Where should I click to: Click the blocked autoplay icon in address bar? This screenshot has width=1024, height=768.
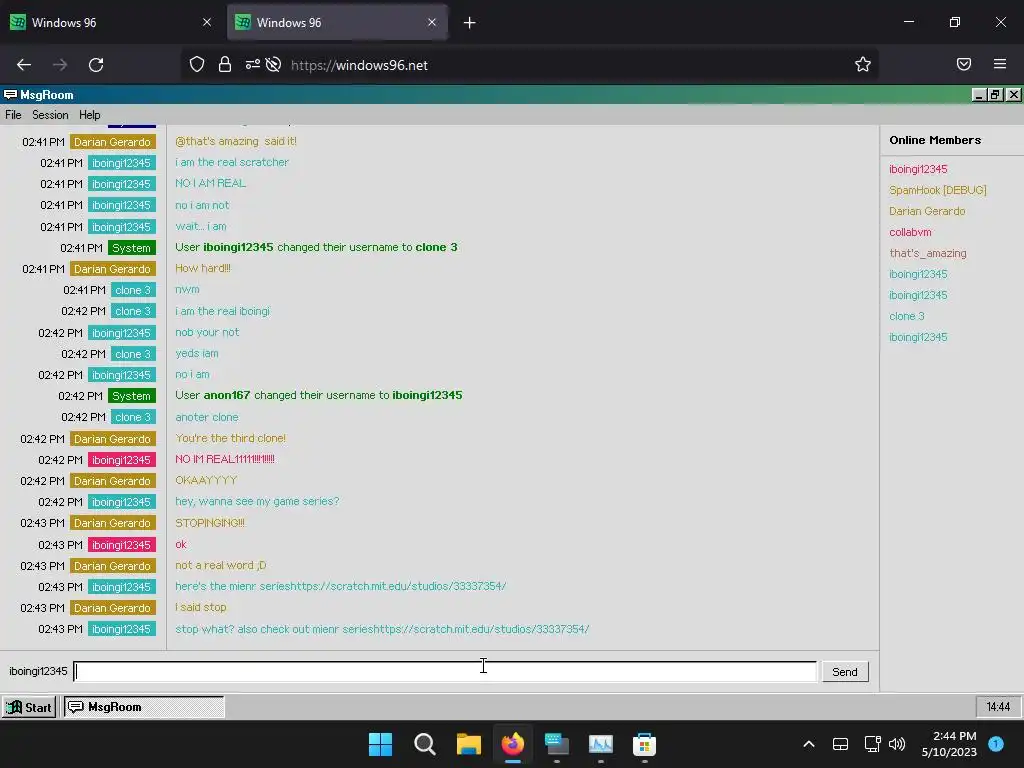coord(274,64)
